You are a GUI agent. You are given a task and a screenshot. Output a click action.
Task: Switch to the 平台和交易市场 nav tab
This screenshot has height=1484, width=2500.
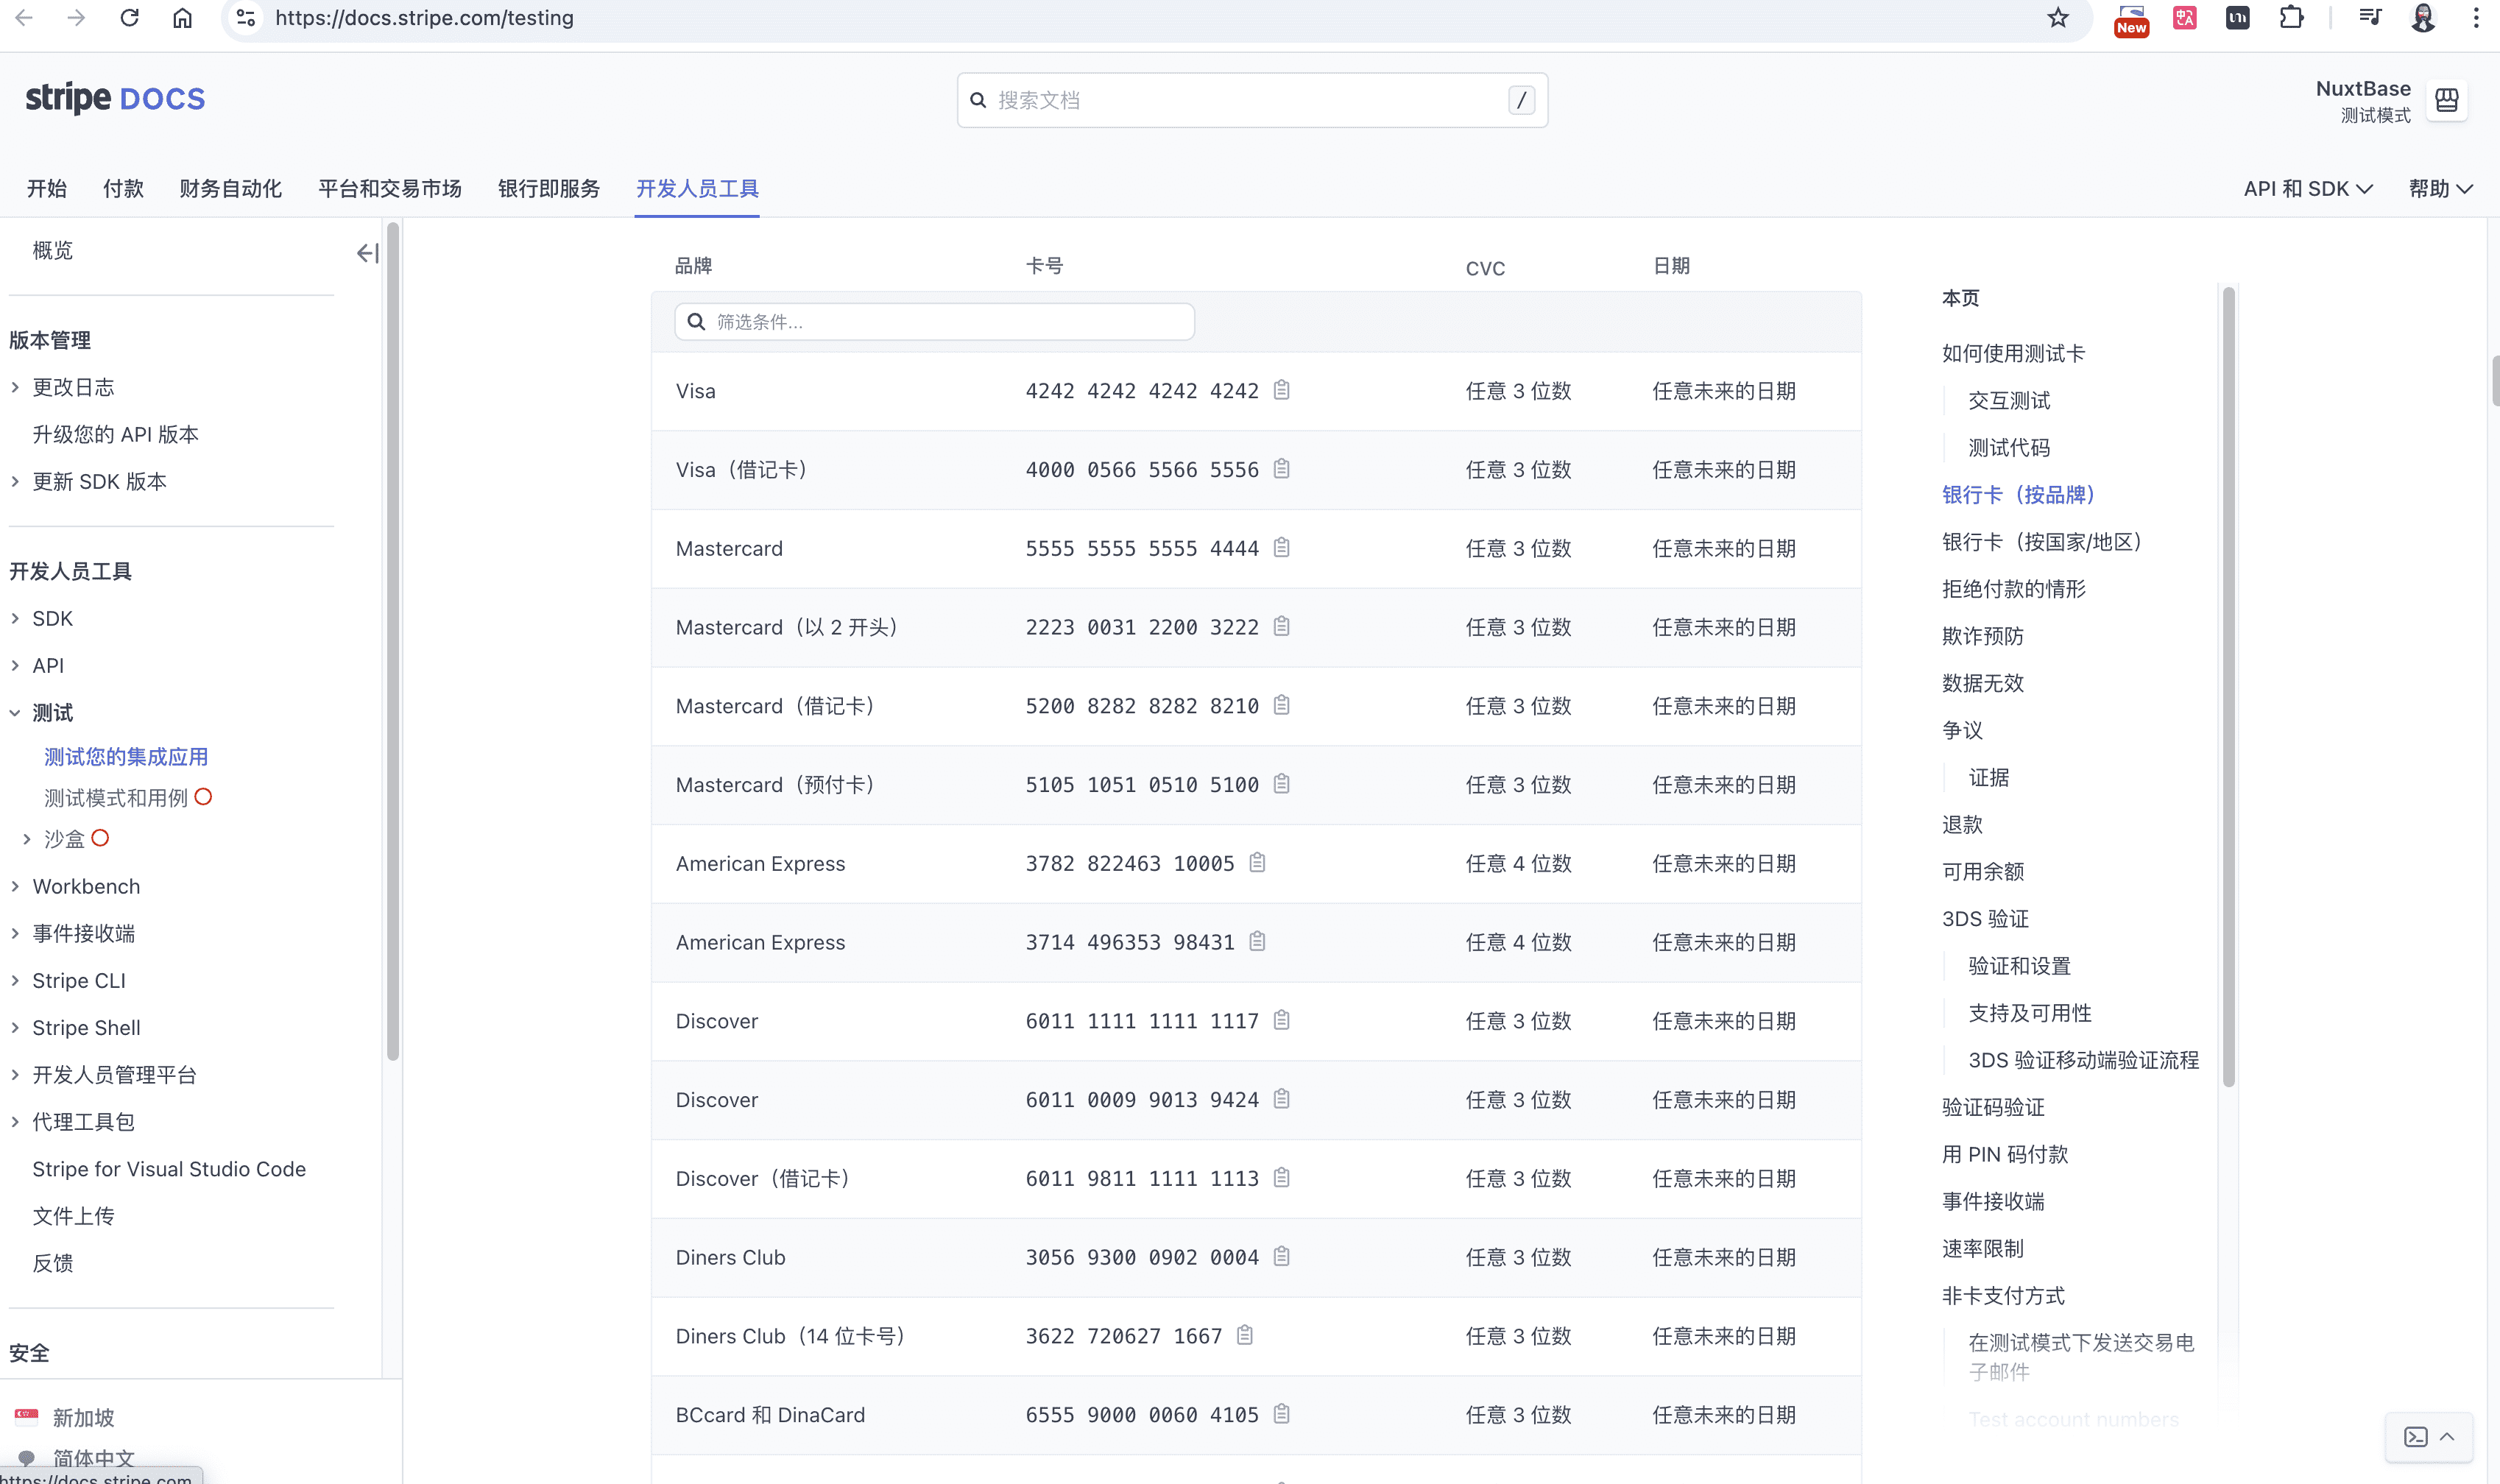click(x=390, y=189)
